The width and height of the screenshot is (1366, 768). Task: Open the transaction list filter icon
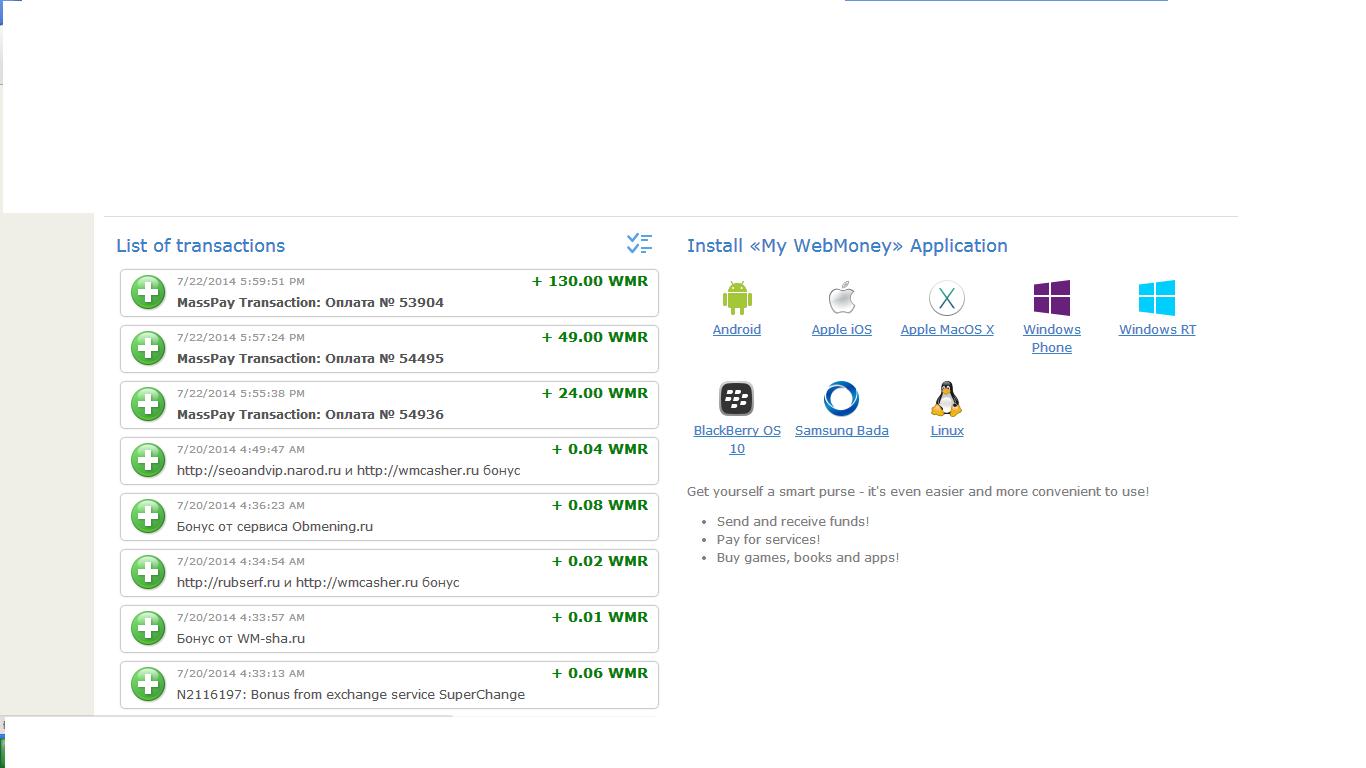coord(639,243)
